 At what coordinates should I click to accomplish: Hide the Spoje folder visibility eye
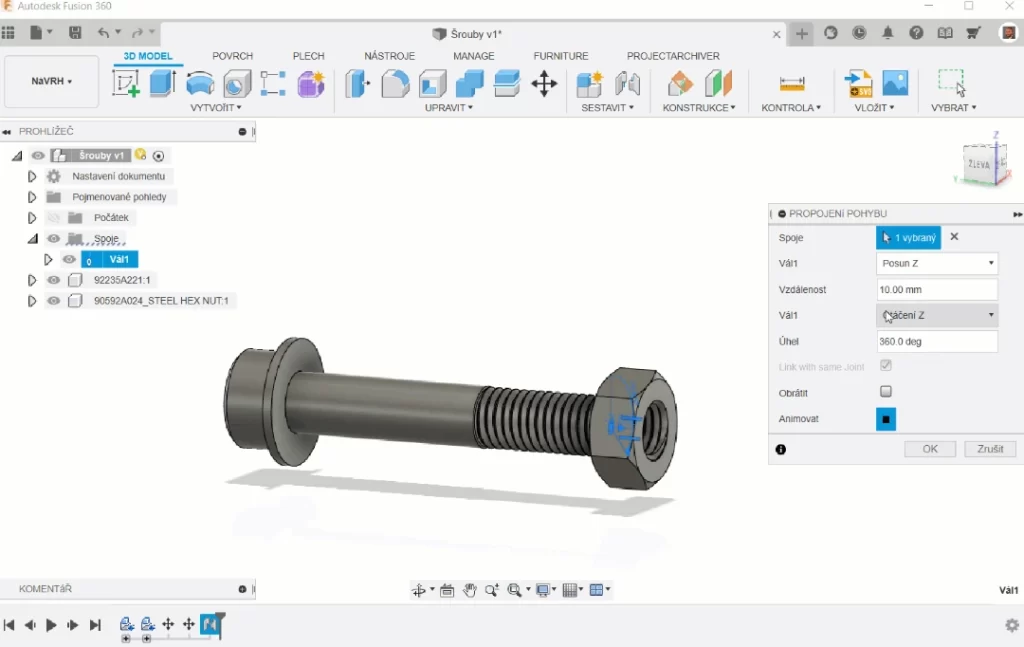tap(53, 238)
